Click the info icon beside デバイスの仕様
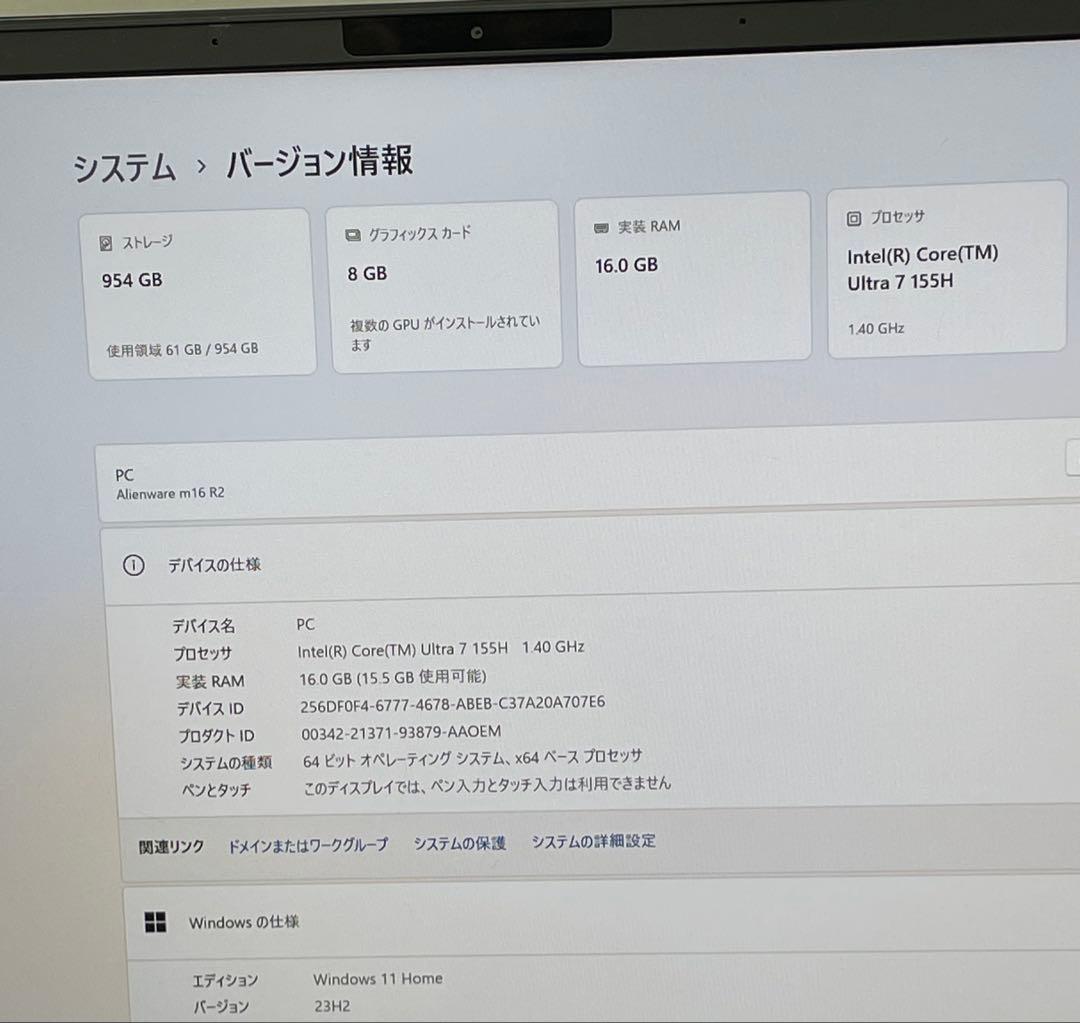The width and height of the screenshot is (1080, 1023). pyautogui.click(x=133, y=565)
